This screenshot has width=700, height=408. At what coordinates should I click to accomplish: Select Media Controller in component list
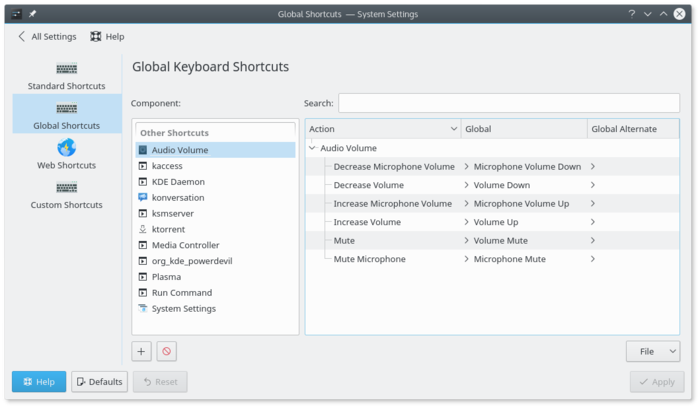point(185,245)
